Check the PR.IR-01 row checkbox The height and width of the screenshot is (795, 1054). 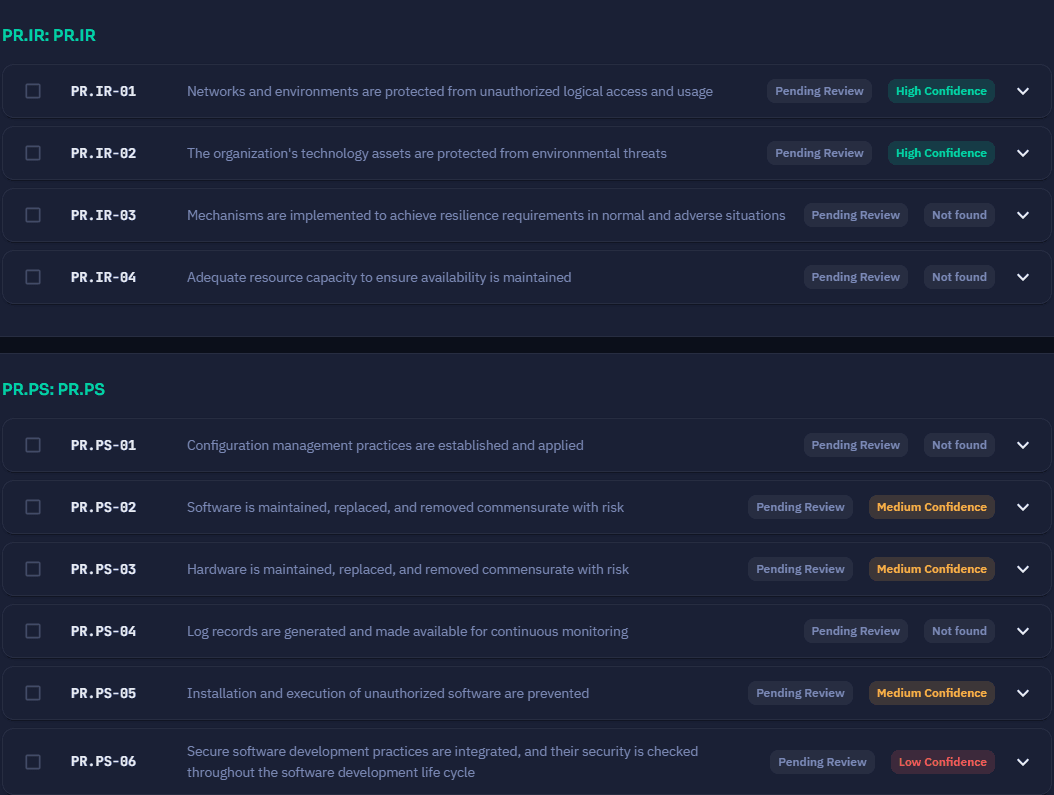[33, 91]
